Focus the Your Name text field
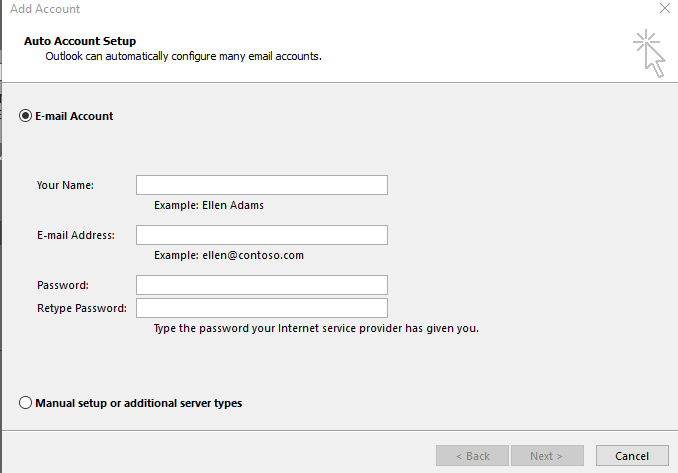 [x=262, y=185]
